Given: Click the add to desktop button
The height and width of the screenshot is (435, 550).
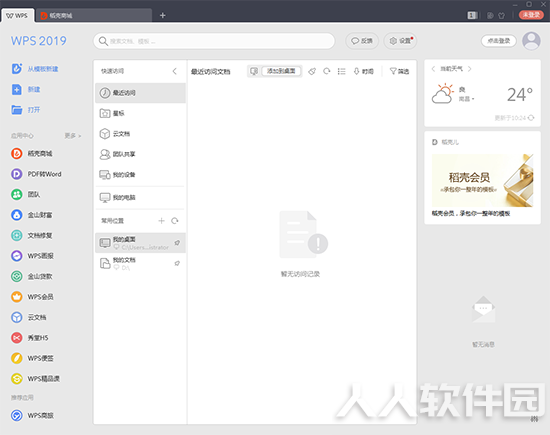Looking at the screenshot, I should 281,71.
